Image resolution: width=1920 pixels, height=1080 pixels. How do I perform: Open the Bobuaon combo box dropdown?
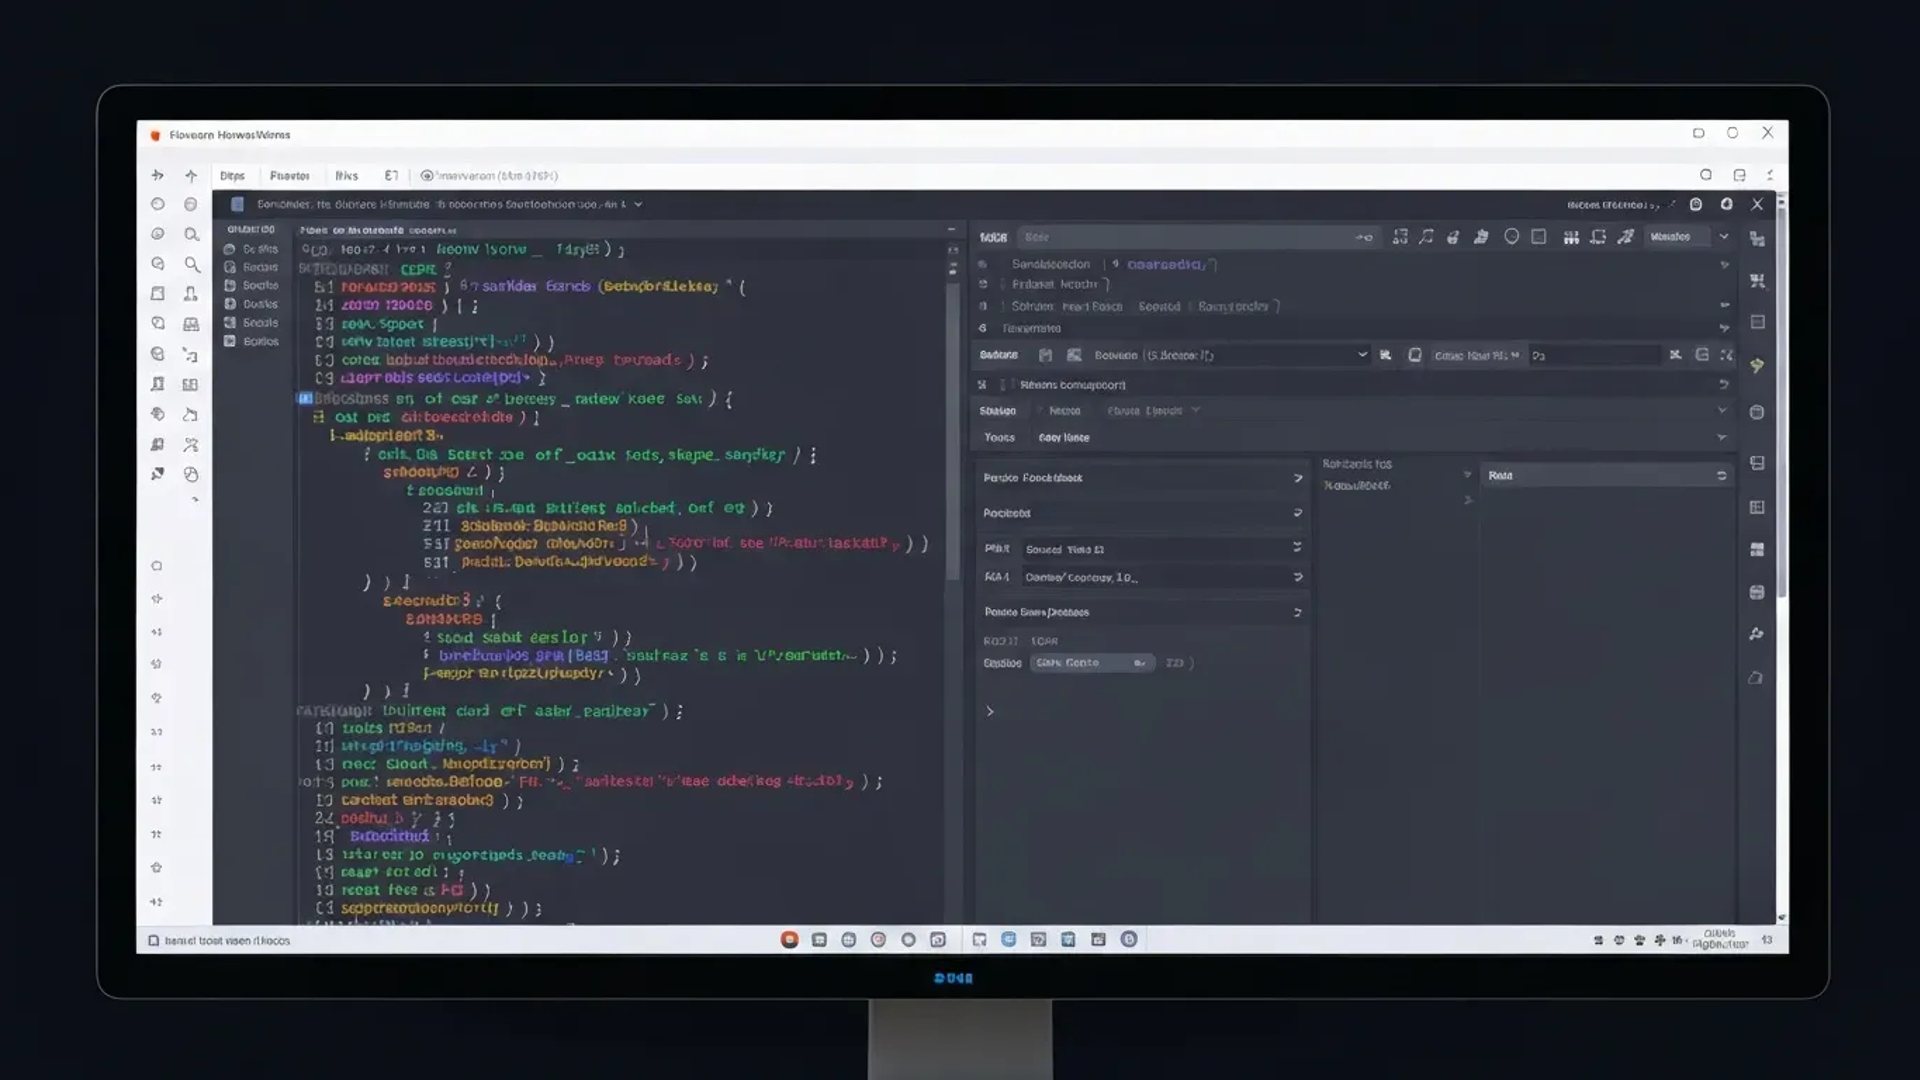click(1361, 355)
